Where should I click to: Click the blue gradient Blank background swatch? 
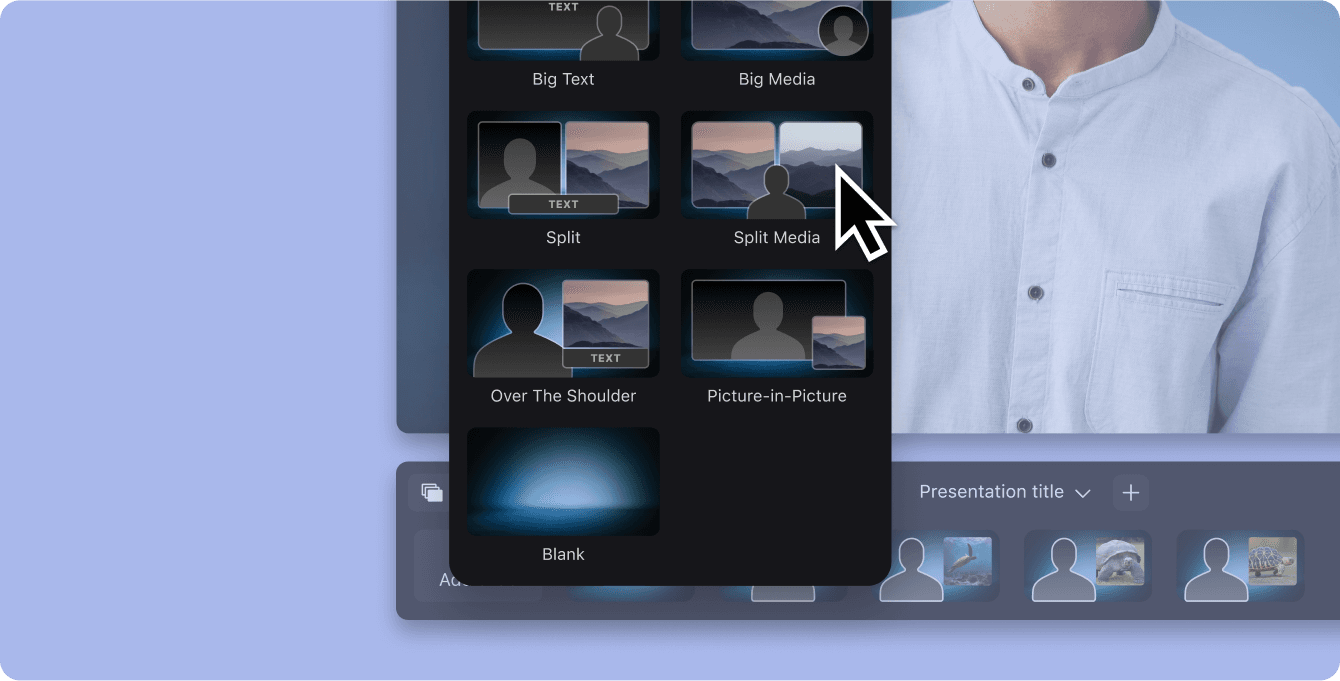563,481
